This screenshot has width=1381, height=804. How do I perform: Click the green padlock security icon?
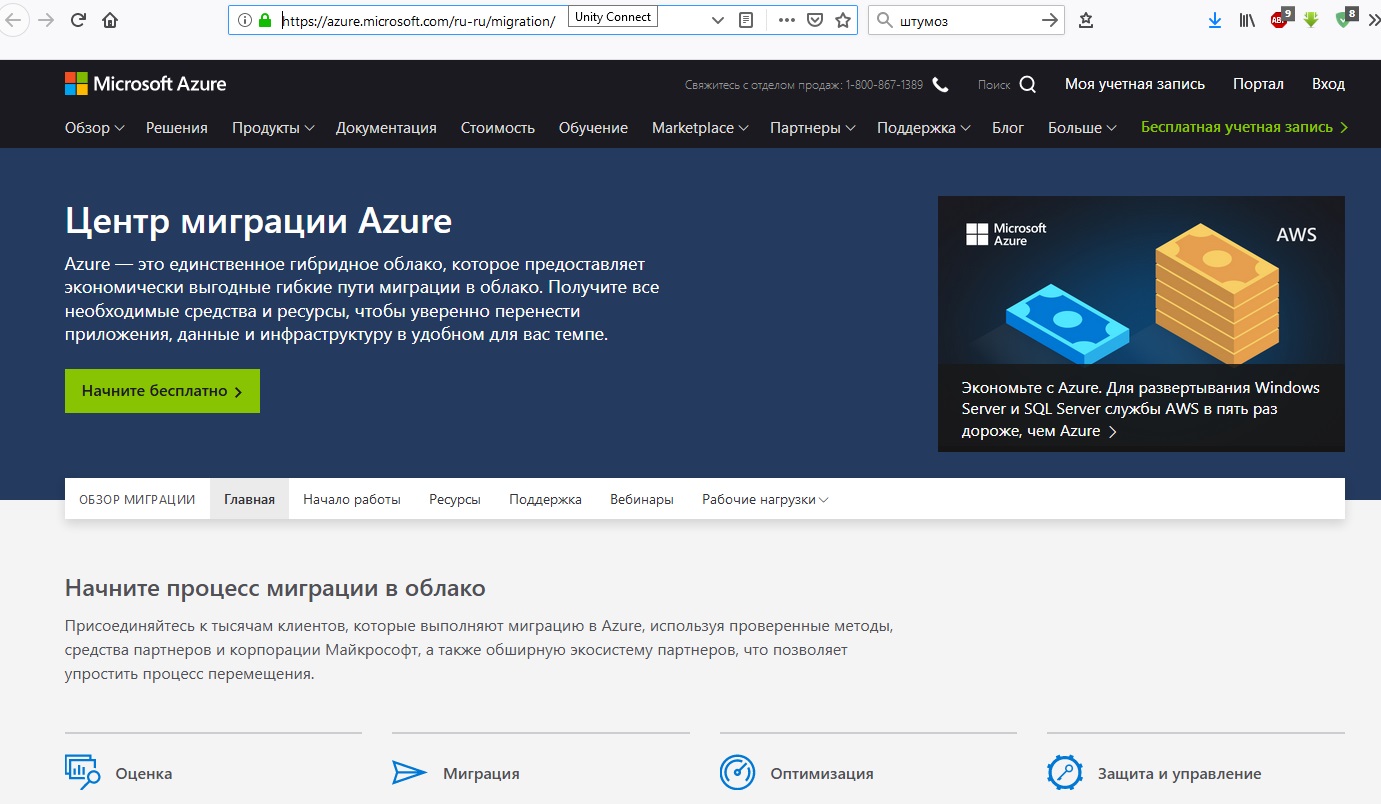click(x=265, y=20)
